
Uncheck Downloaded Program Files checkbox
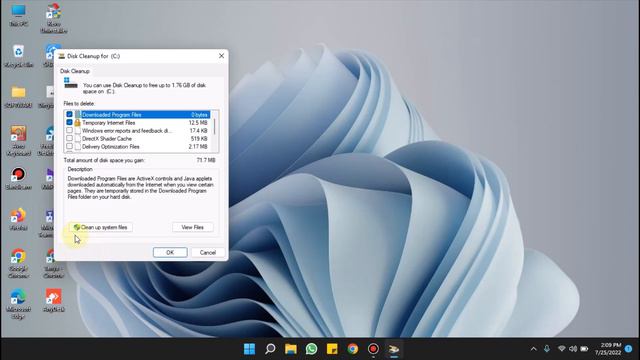pyautogui.click(x=69, y=114)
